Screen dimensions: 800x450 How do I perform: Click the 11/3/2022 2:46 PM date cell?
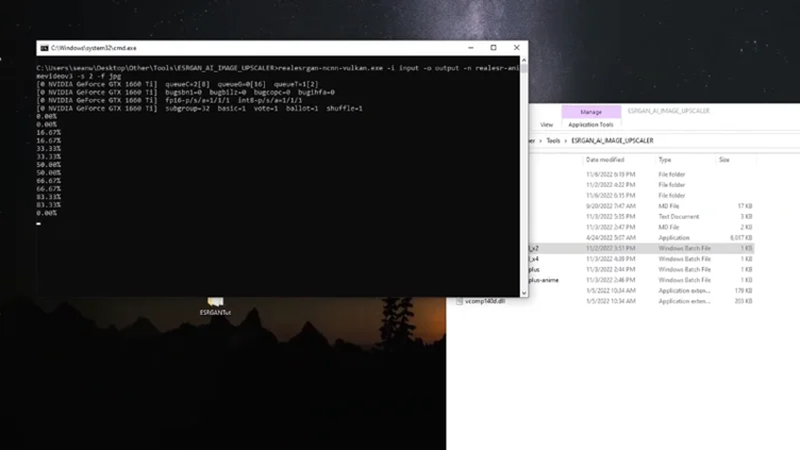tap(611, 280)
